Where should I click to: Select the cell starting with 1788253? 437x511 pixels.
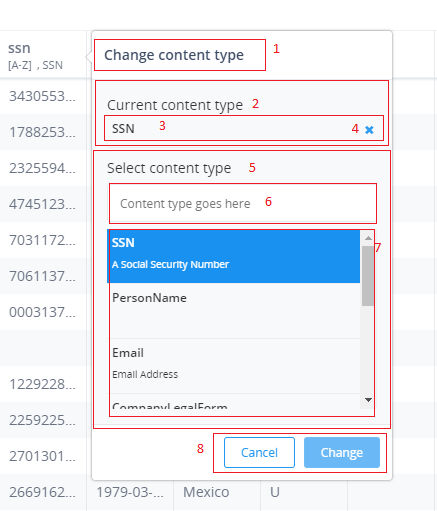click(x=43, y=132)
